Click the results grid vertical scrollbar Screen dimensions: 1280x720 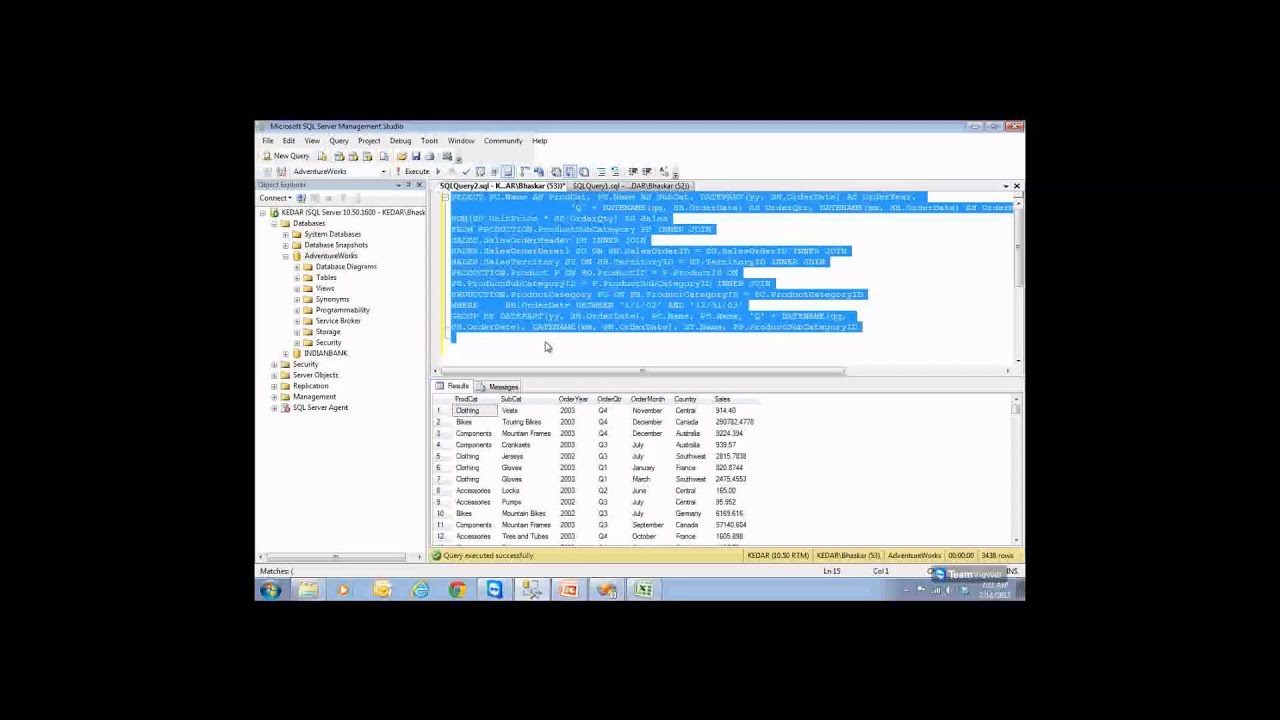pyautogui.click(x=1016, y=470)
